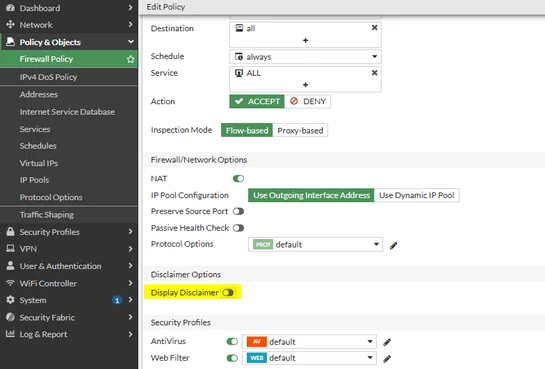Set Action to ACCEPT

(x=257, y=101)
